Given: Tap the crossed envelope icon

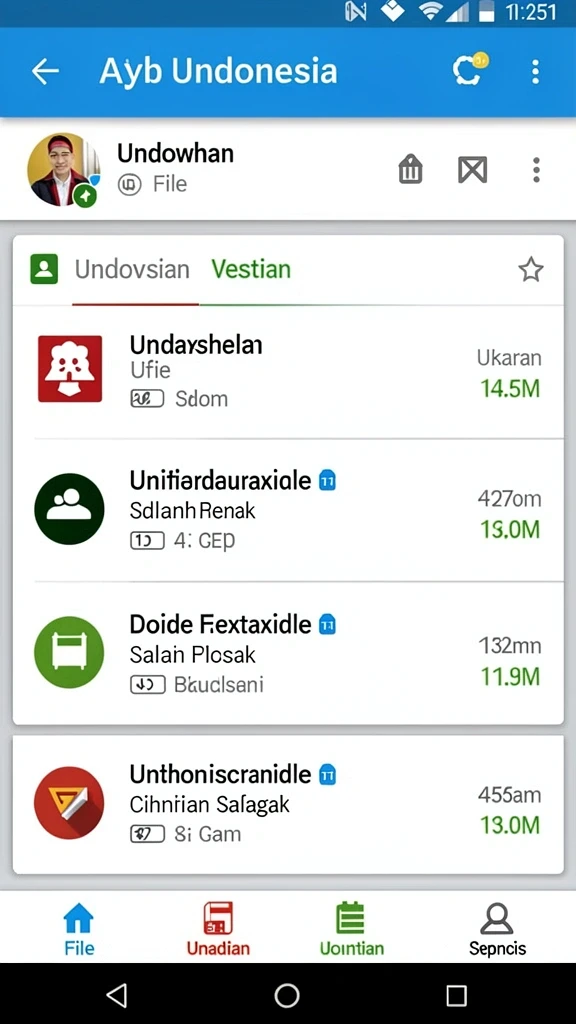Looking at the screenshot, I should 473,170.
